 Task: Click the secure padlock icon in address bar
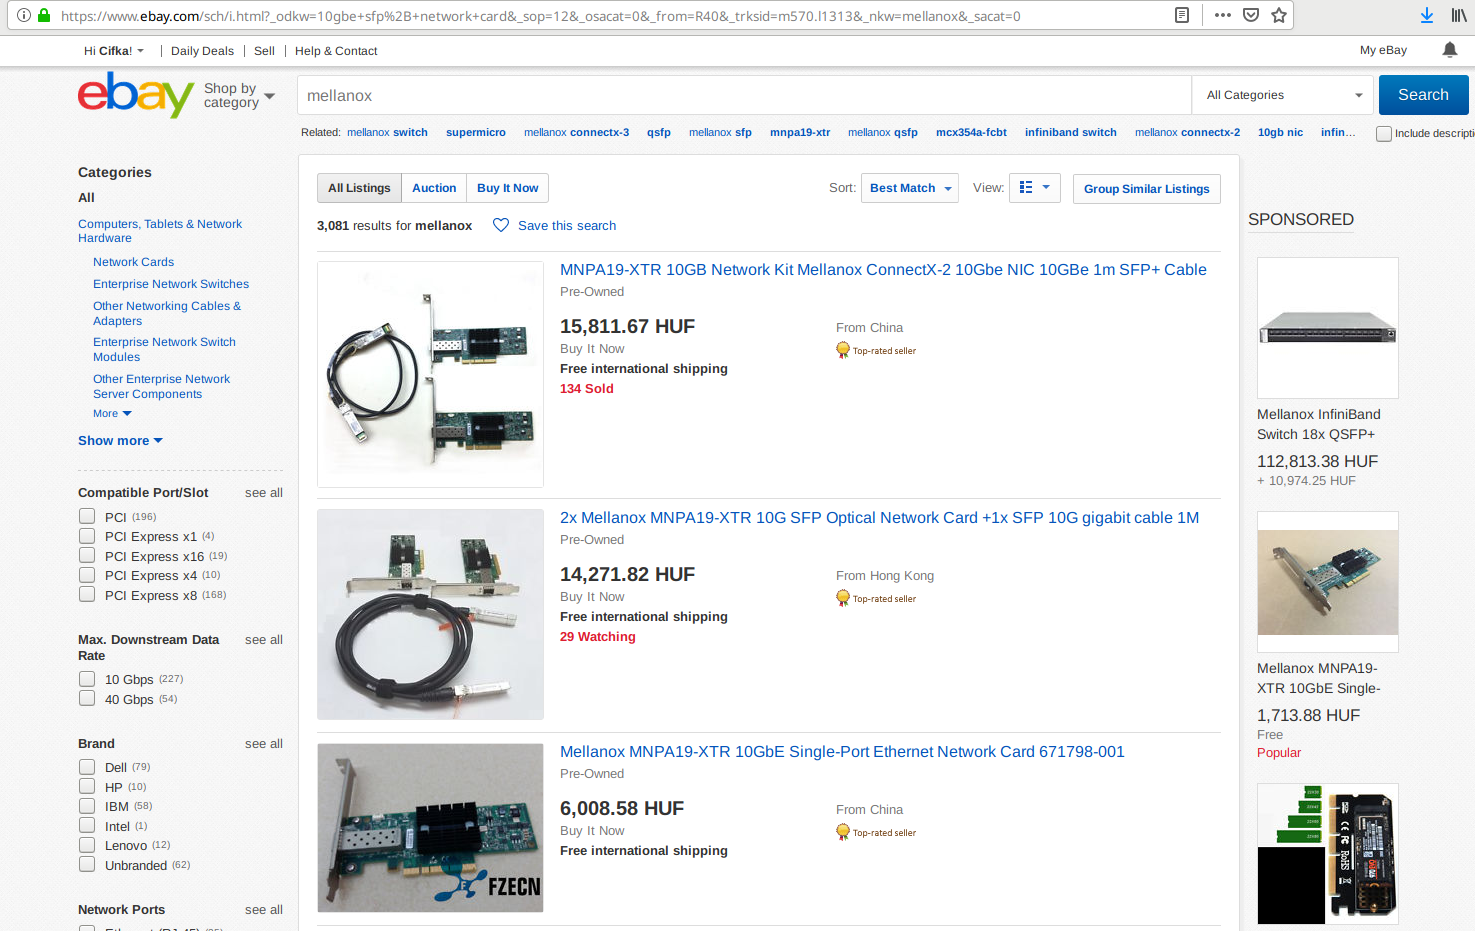pyautogui.click(x=44, y=15)
